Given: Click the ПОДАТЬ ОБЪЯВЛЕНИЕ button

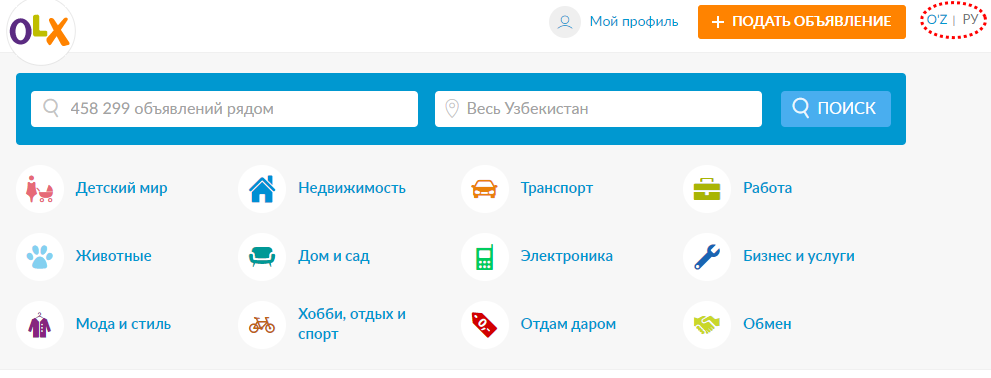Looking at the screenshot, I should point(801,22).
